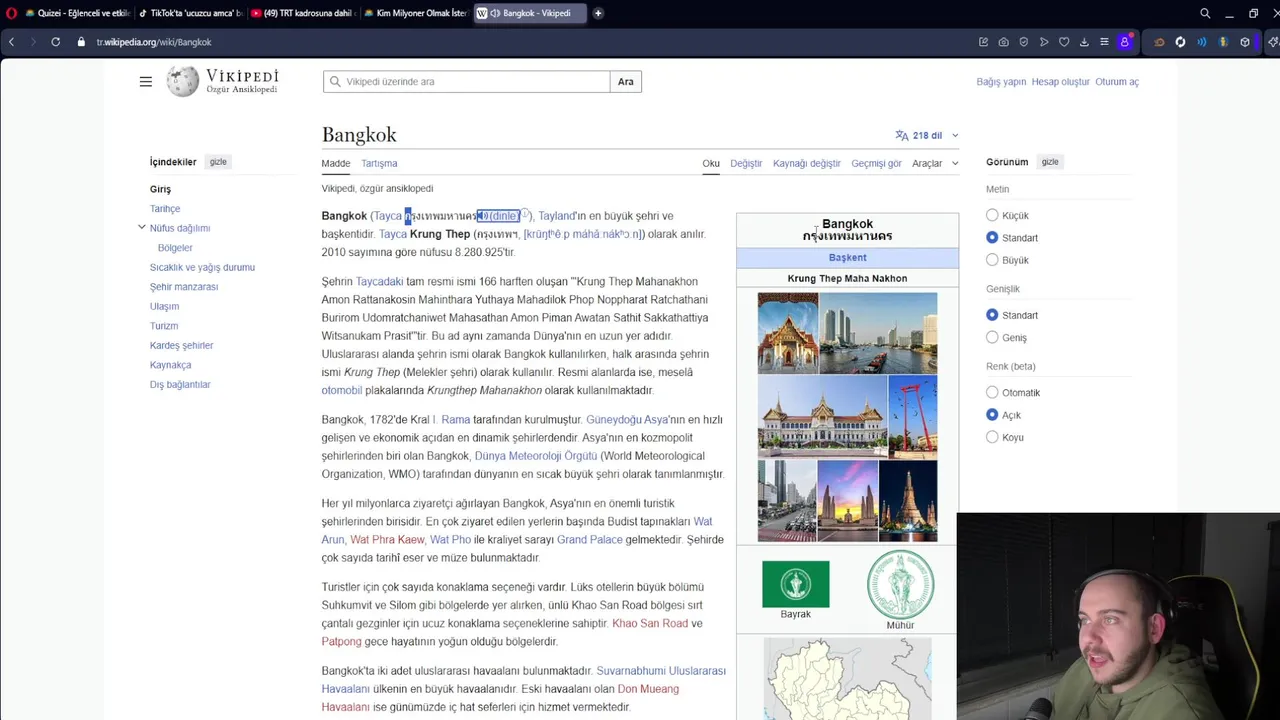Click the Opera Flow send icon

tap(1044, 42)
